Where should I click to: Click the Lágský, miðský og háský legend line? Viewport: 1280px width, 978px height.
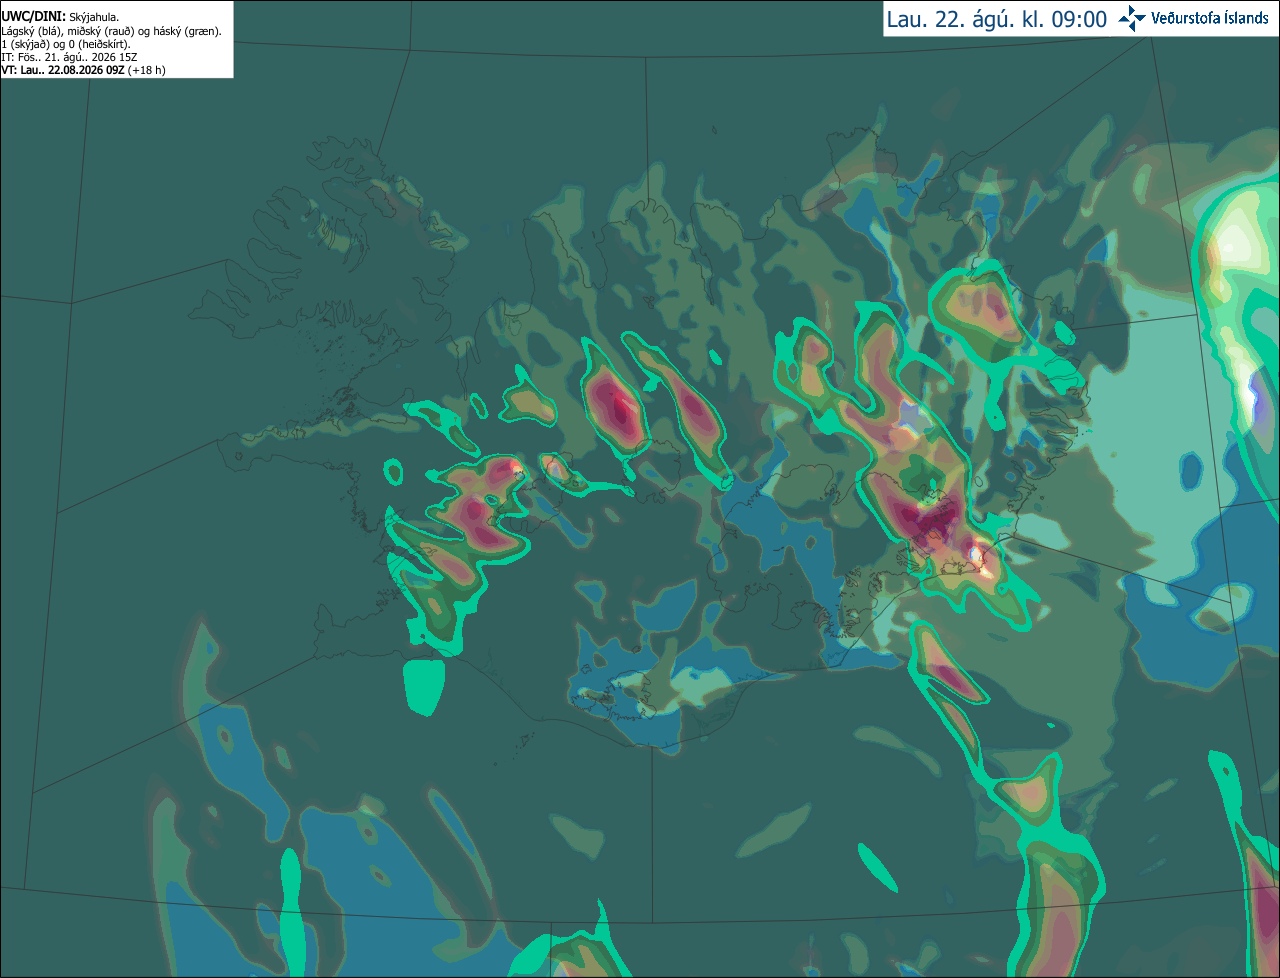(112, 31)
